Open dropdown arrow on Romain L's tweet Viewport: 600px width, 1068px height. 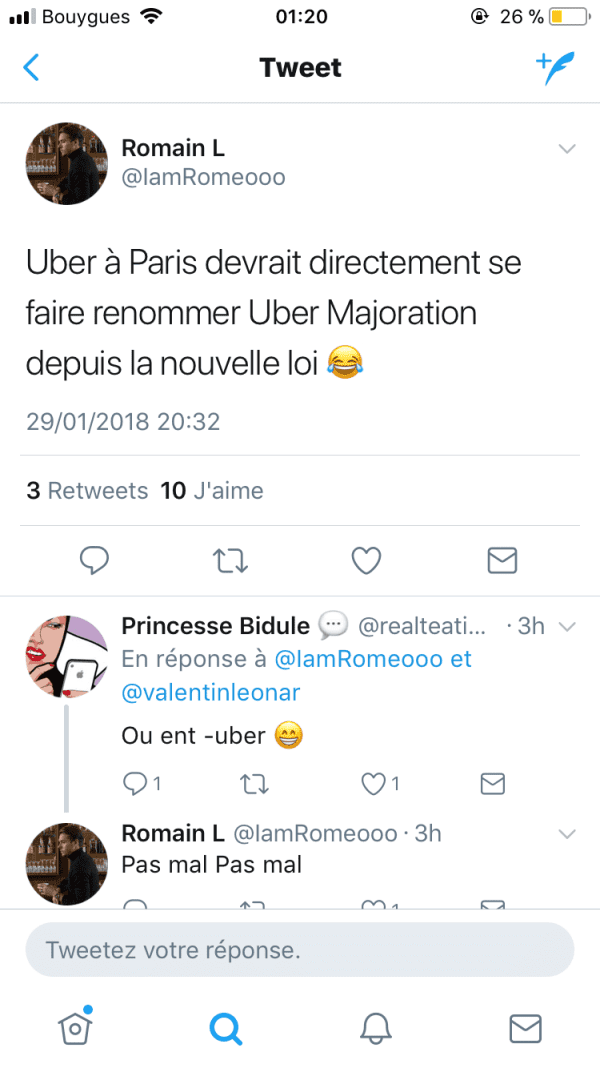567,148
